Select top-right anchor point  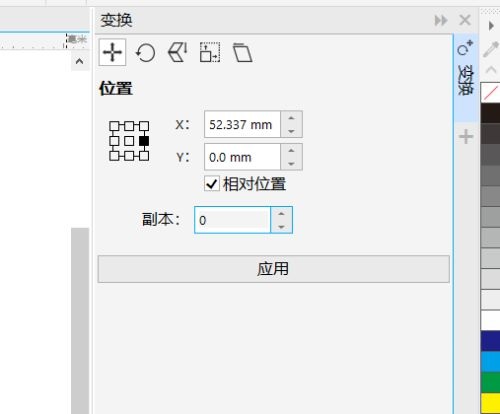click(x=144, y=126)
